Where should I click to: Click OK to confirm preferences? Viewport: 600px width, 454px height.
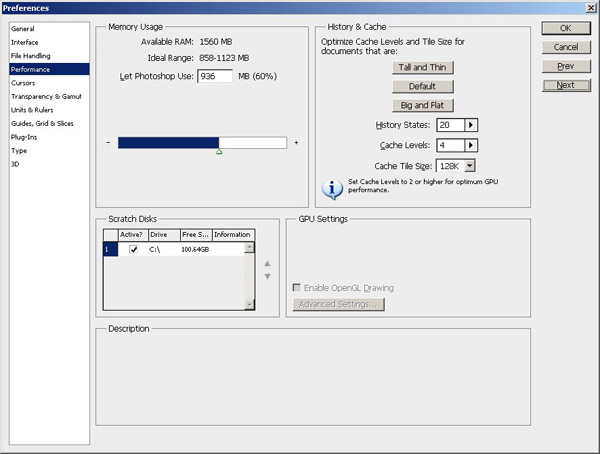click(566, 28)
